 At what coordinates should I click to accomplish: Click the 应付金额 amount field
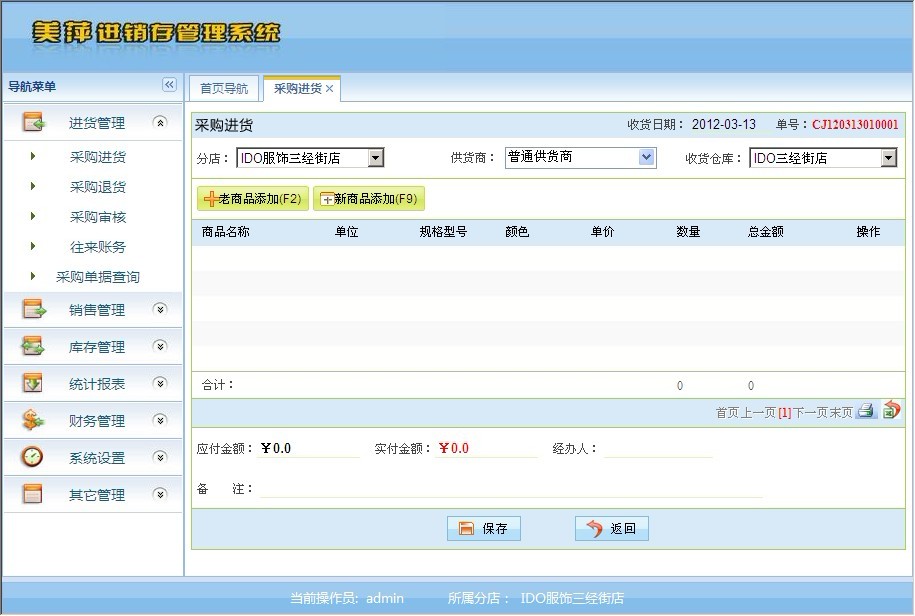pos(309,448)
